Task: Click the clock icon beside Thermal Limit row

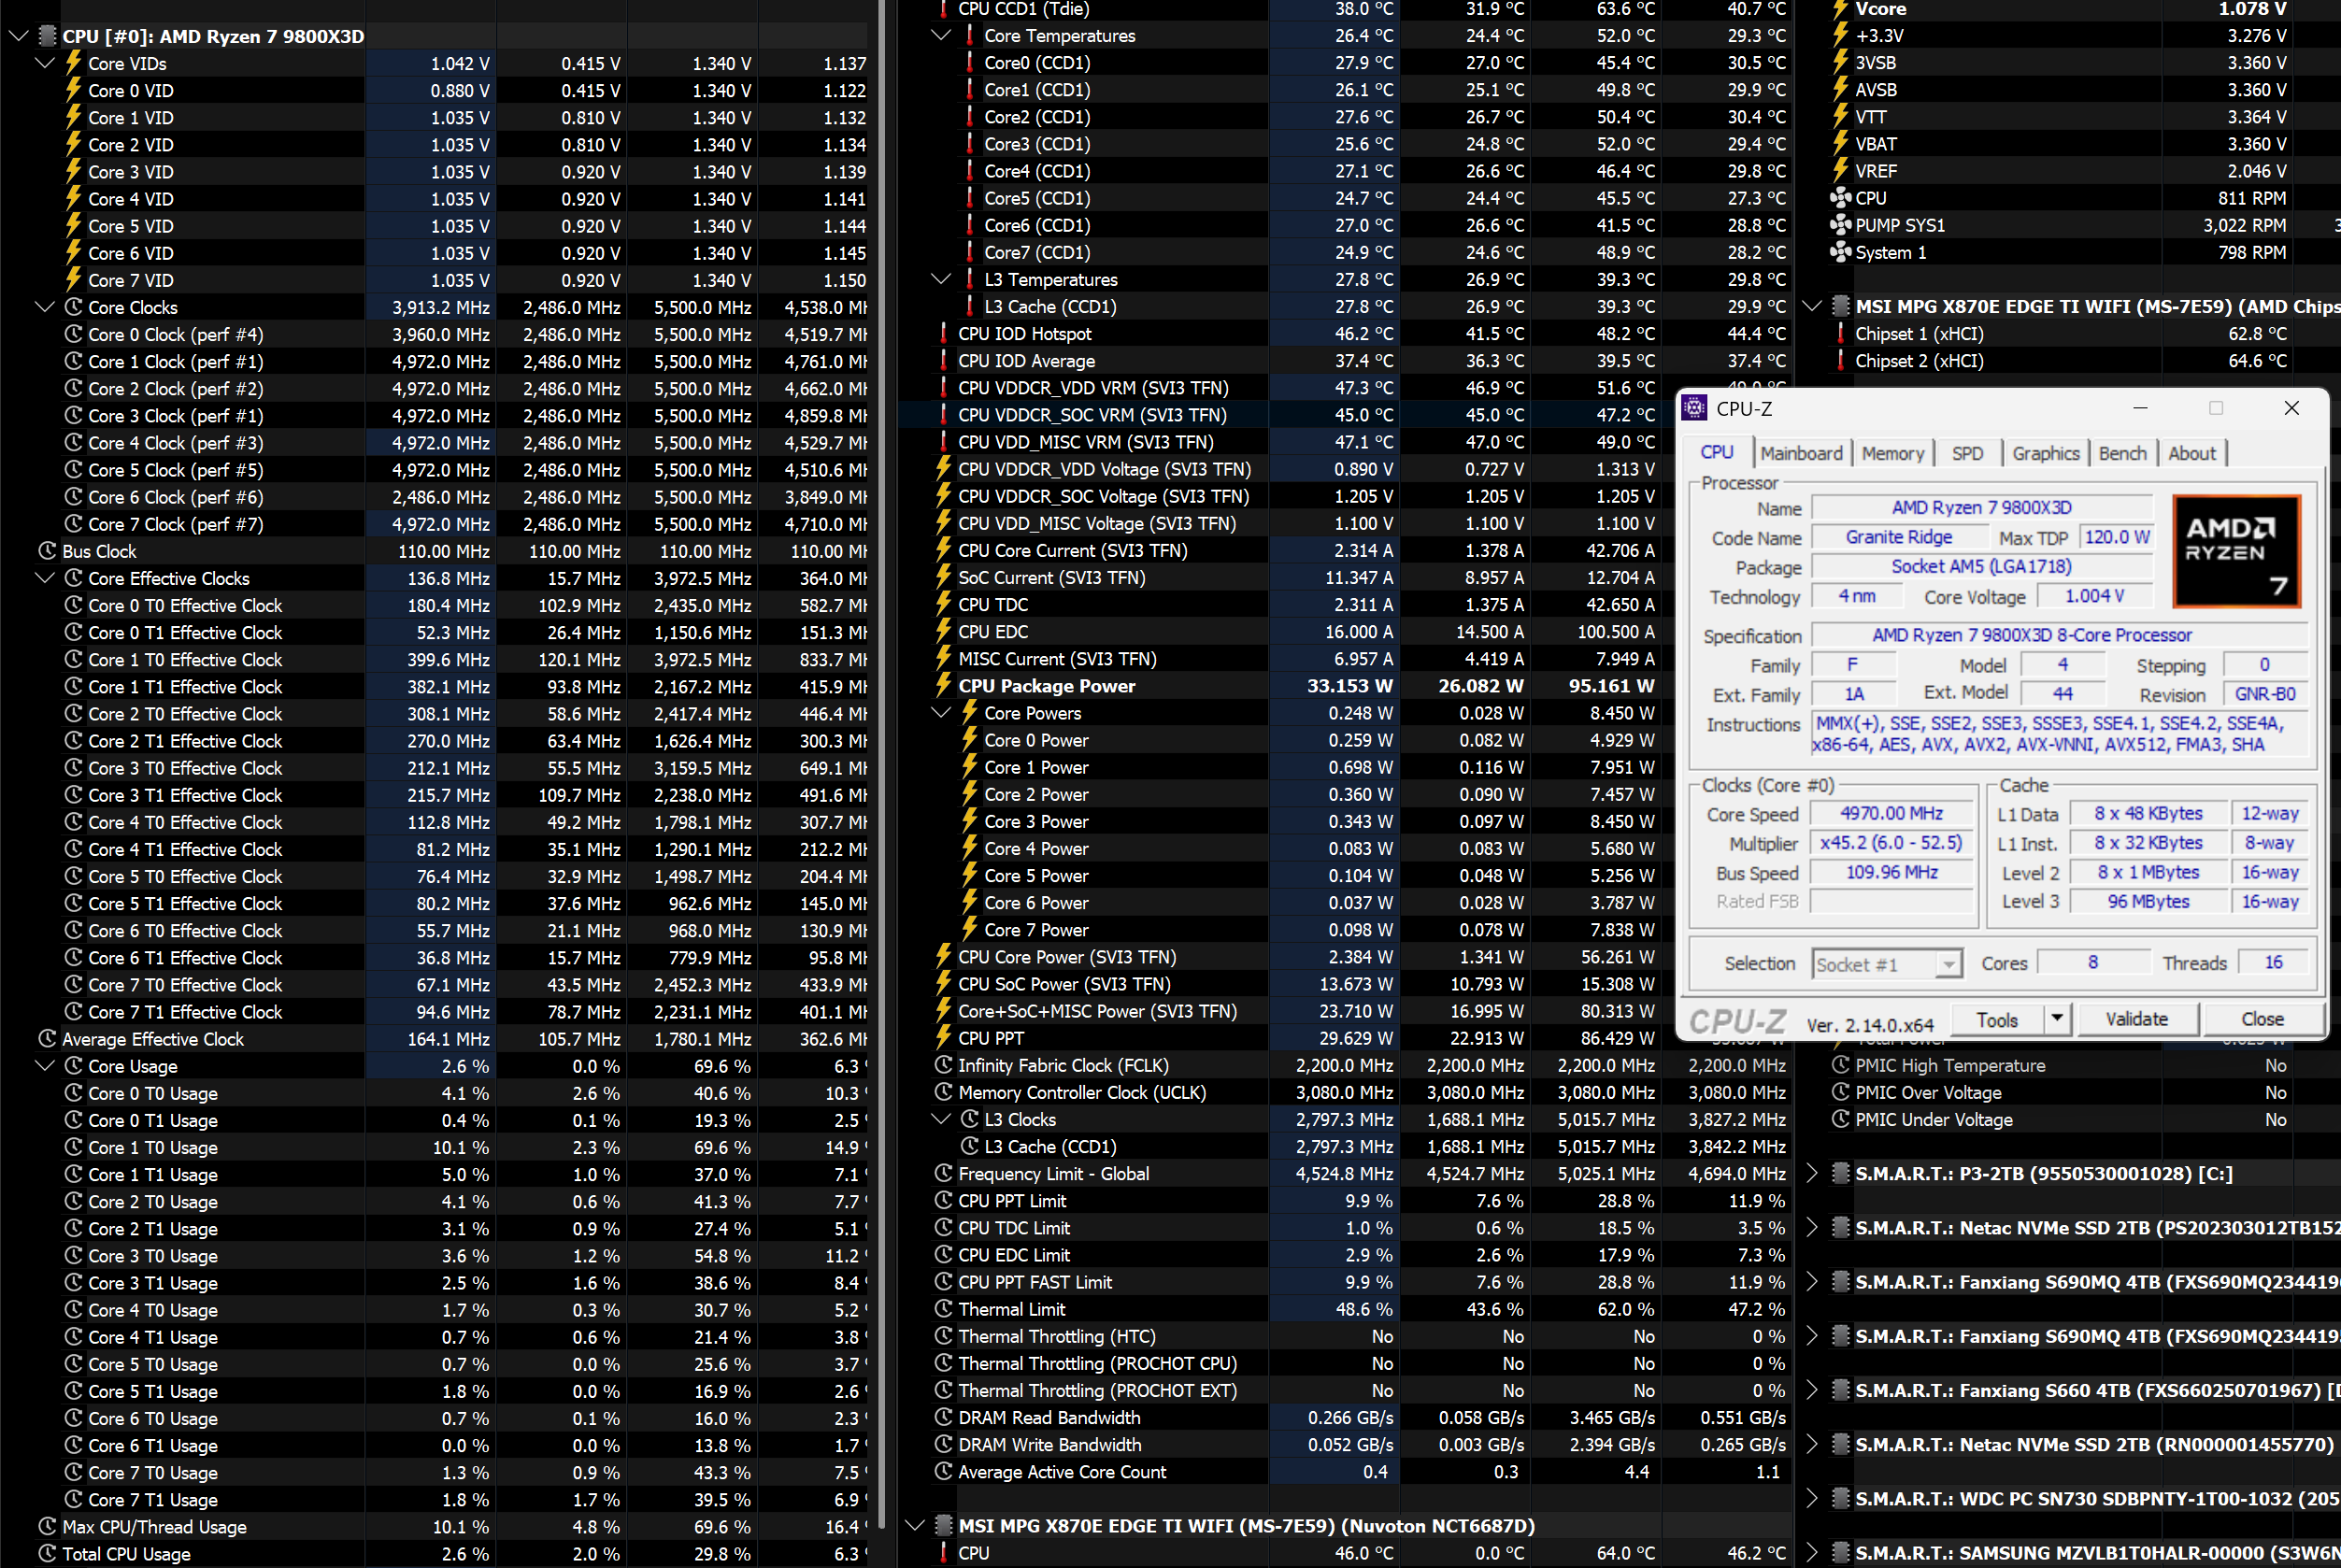Action: (x=943, y=1309)
